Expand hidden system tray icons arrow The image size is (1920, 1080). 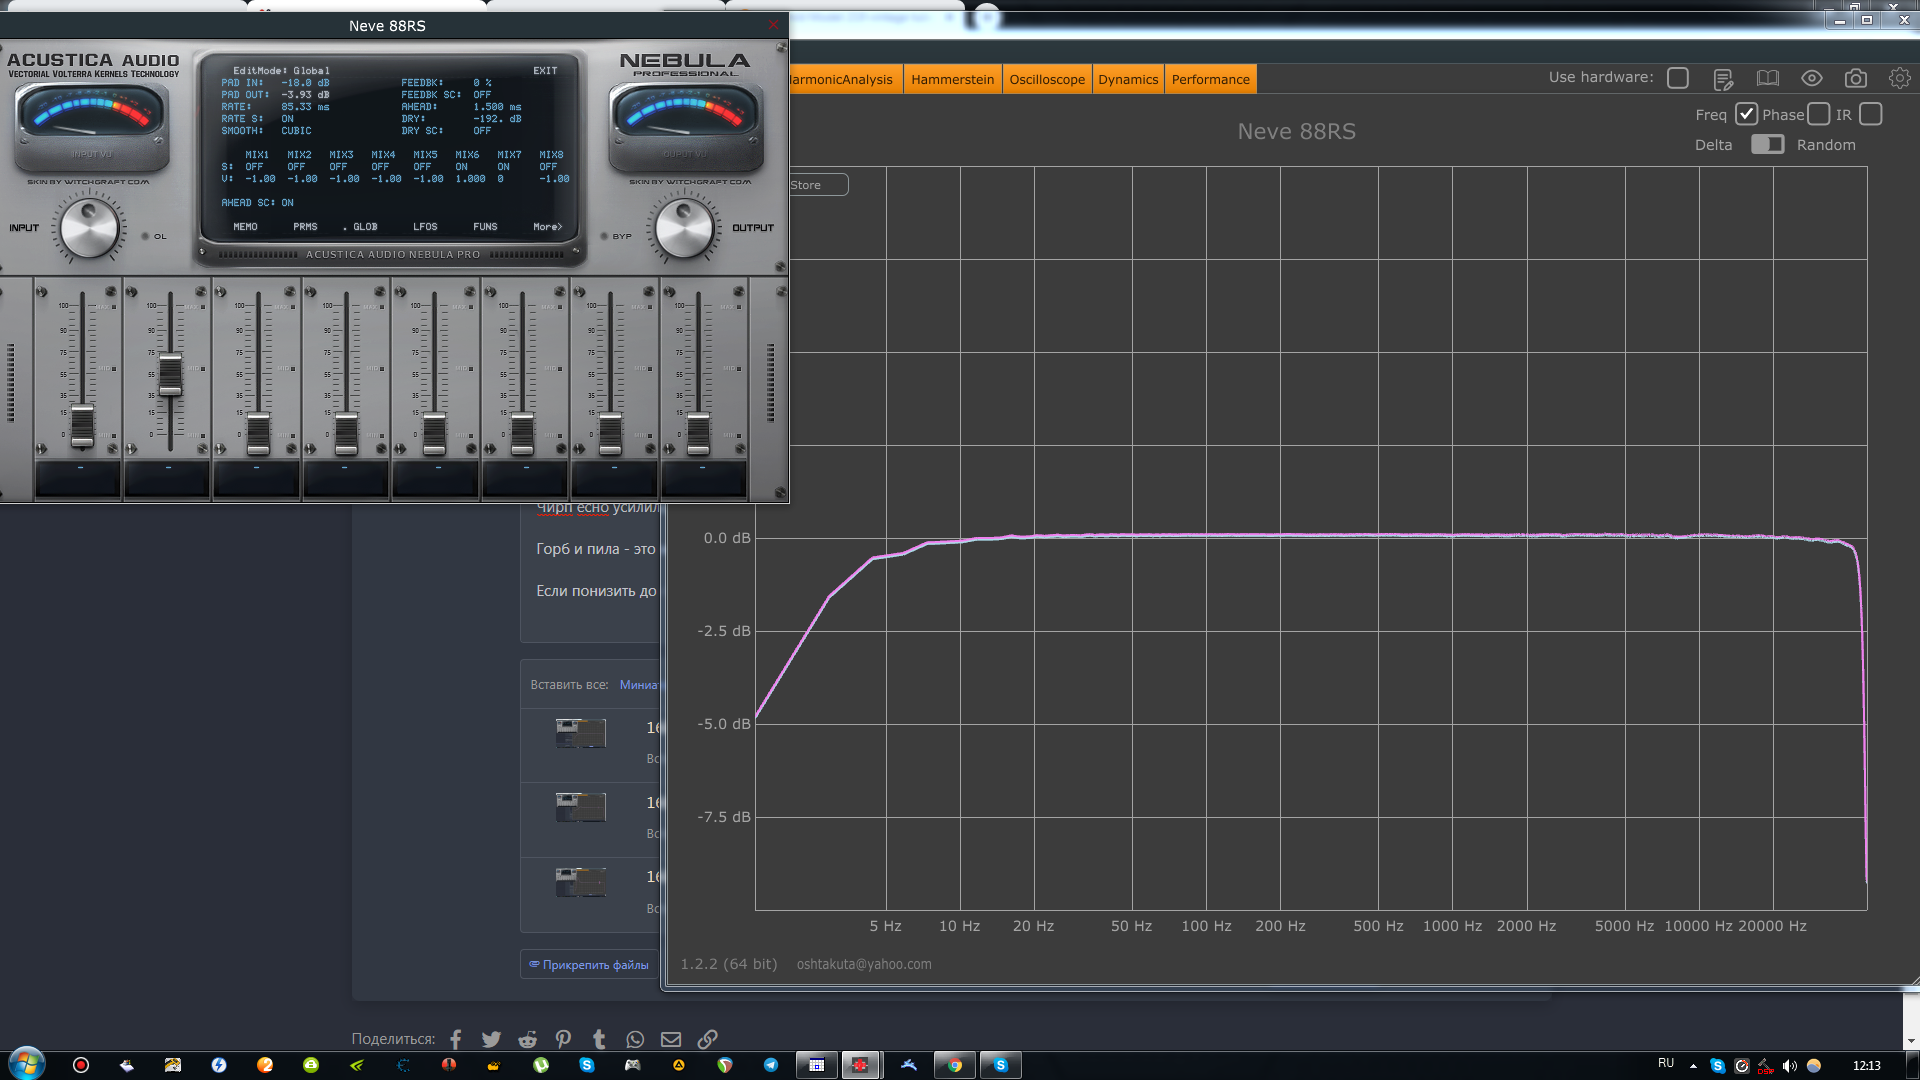(1693, 1066)
